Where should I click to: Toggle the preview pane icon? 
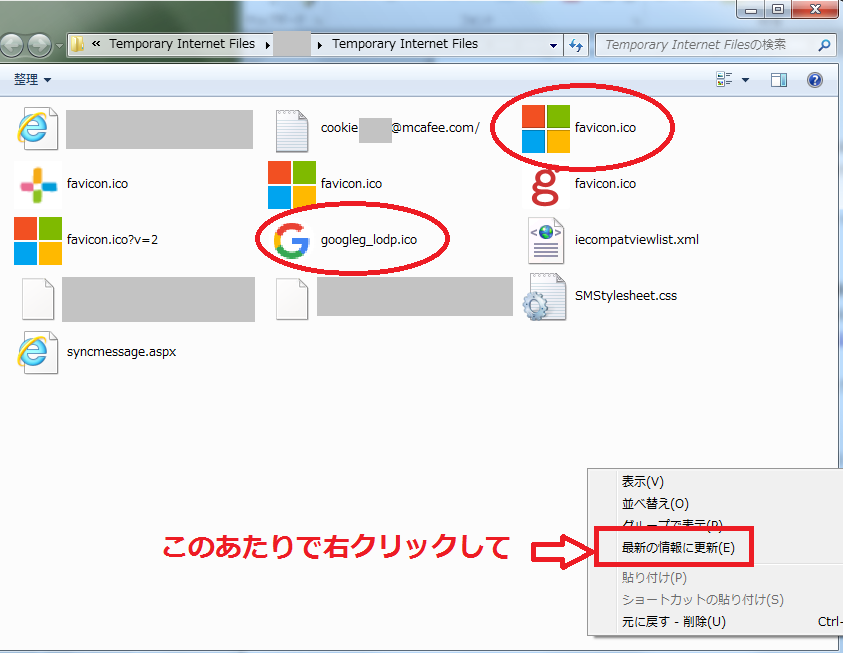click(778, 80)
